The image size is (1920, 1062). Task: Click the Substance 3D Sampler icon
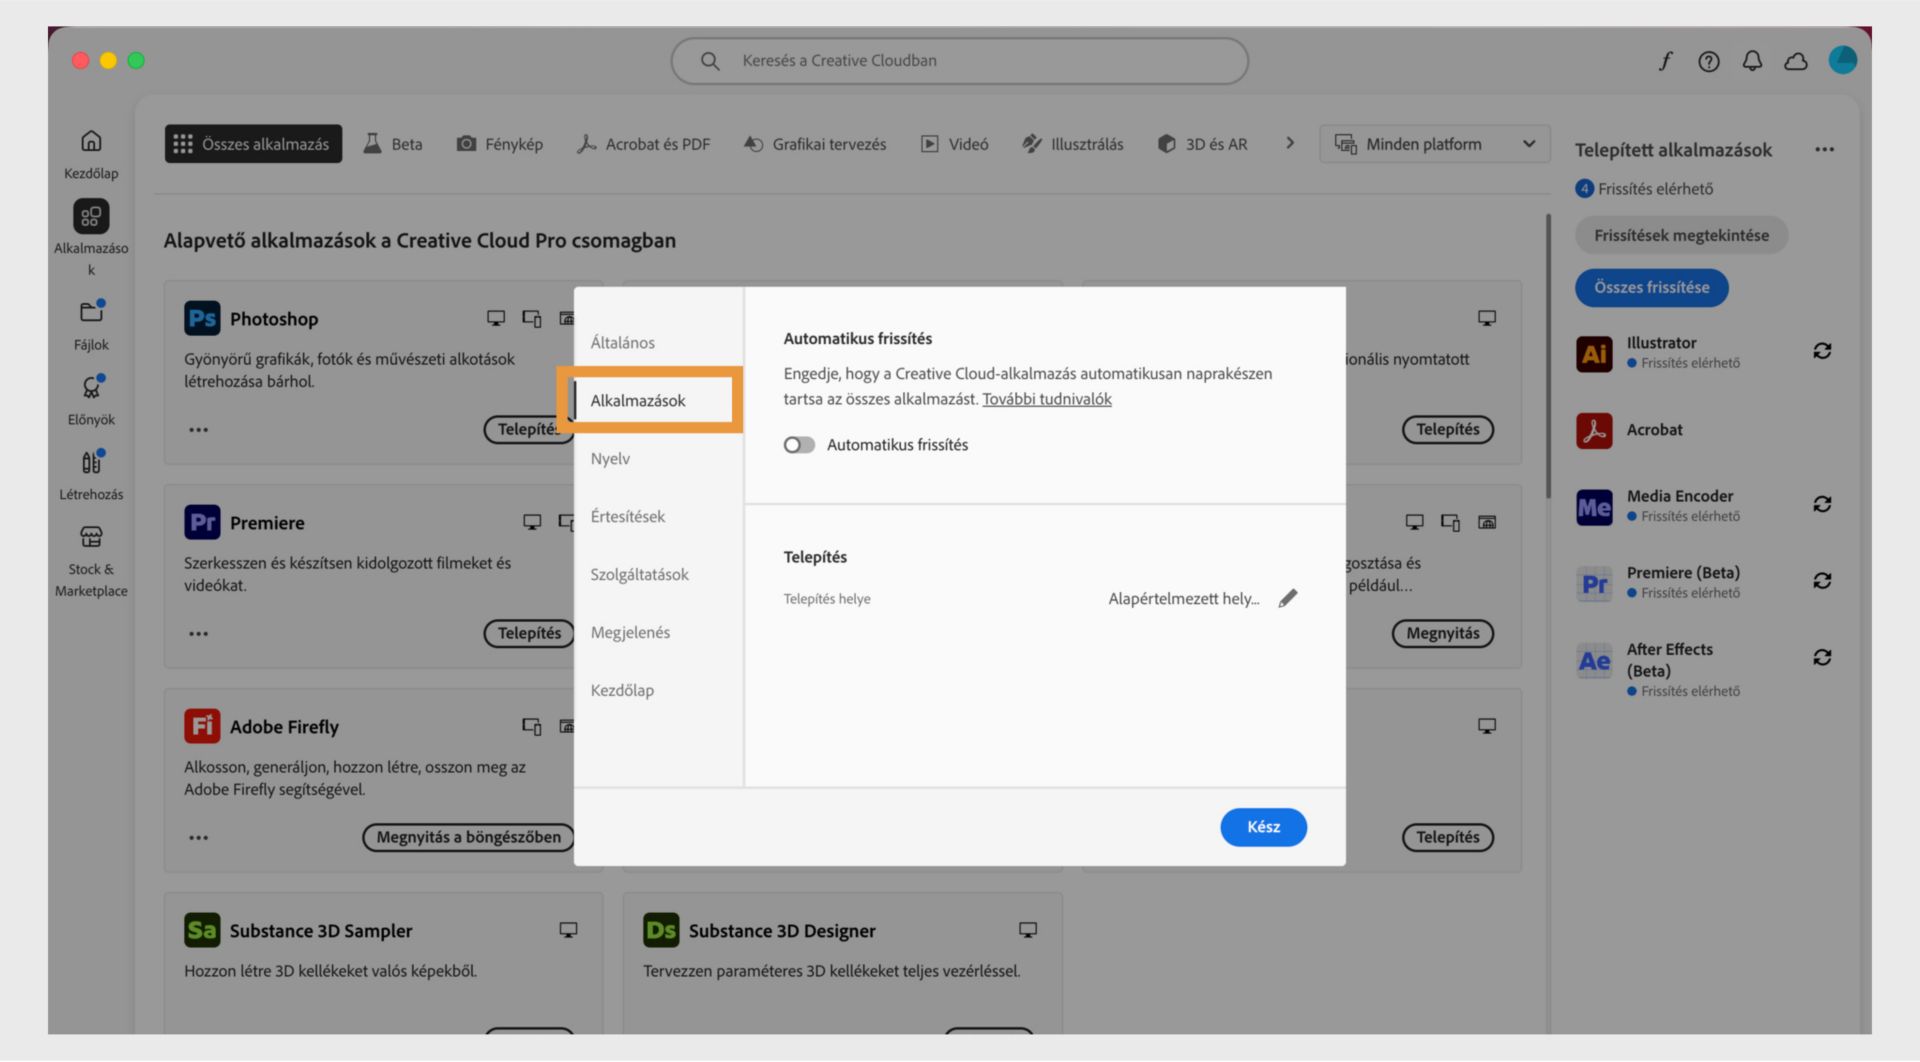pos(202,930)
